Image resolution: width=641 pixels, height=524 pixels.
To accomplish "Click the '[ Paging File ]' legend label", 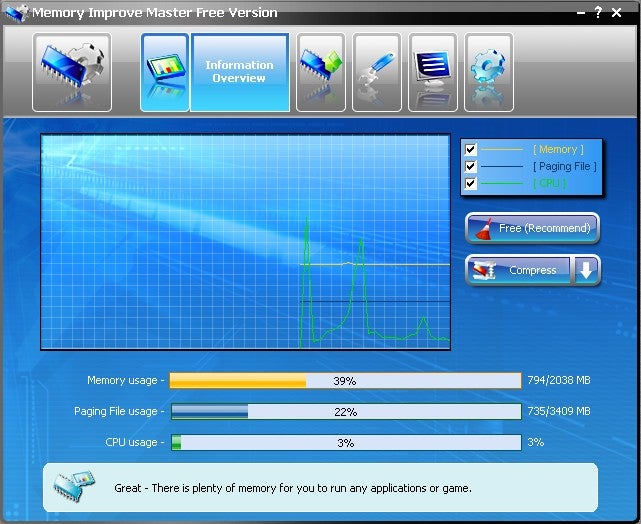I will click(x=565, y=166).
